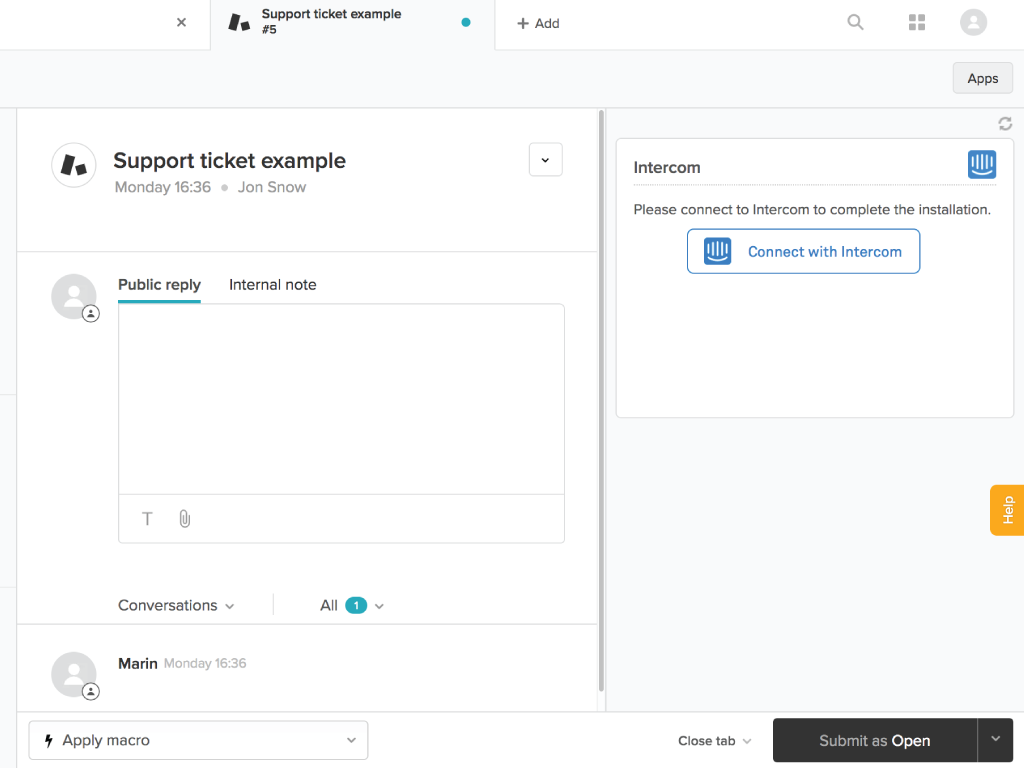Toggle the Apps panel button
Screen dimensions: 1024x768
point(982,78)
